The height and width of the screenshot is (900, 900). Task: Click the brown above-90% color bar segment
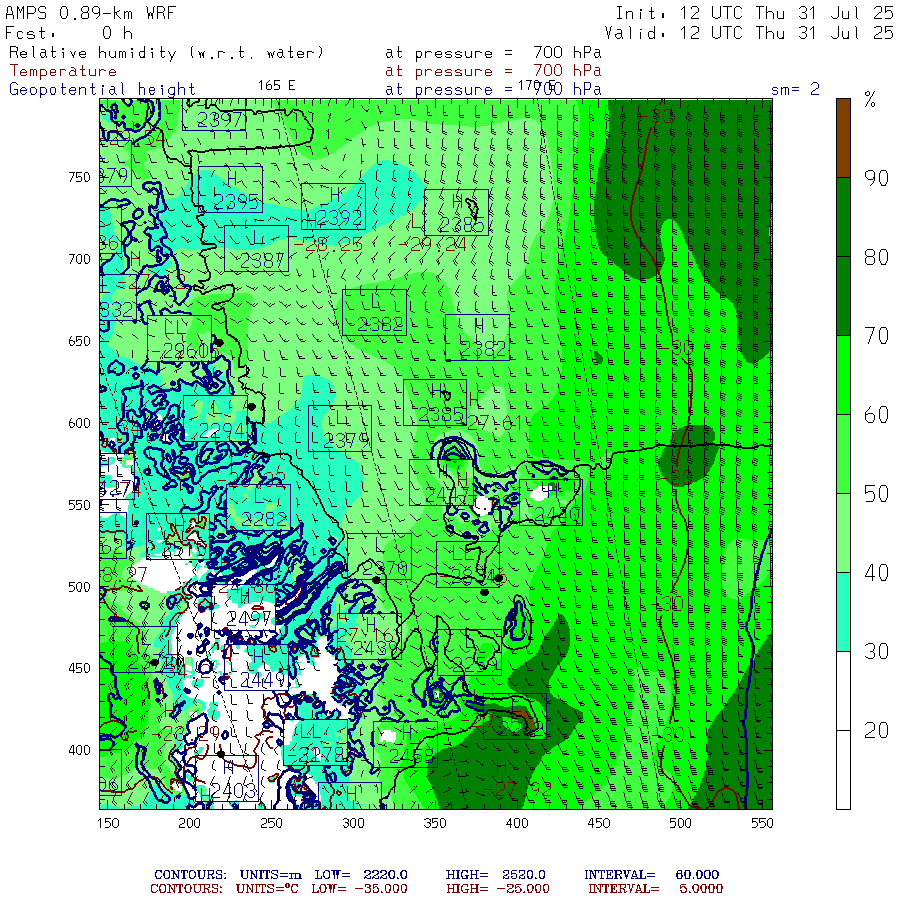[x=843, y=138]
